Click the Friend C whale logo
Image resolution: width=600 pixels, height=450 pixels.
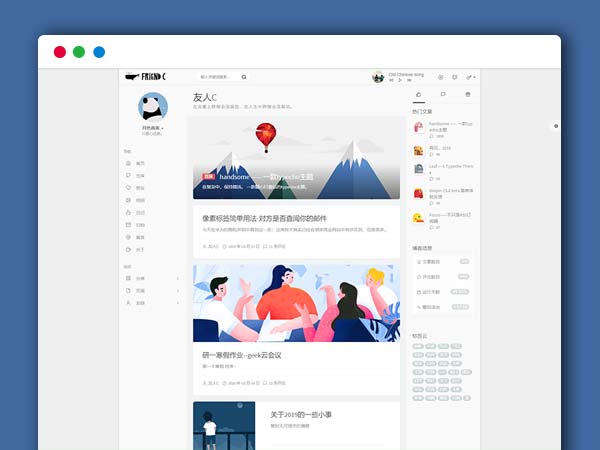[146, 76]
